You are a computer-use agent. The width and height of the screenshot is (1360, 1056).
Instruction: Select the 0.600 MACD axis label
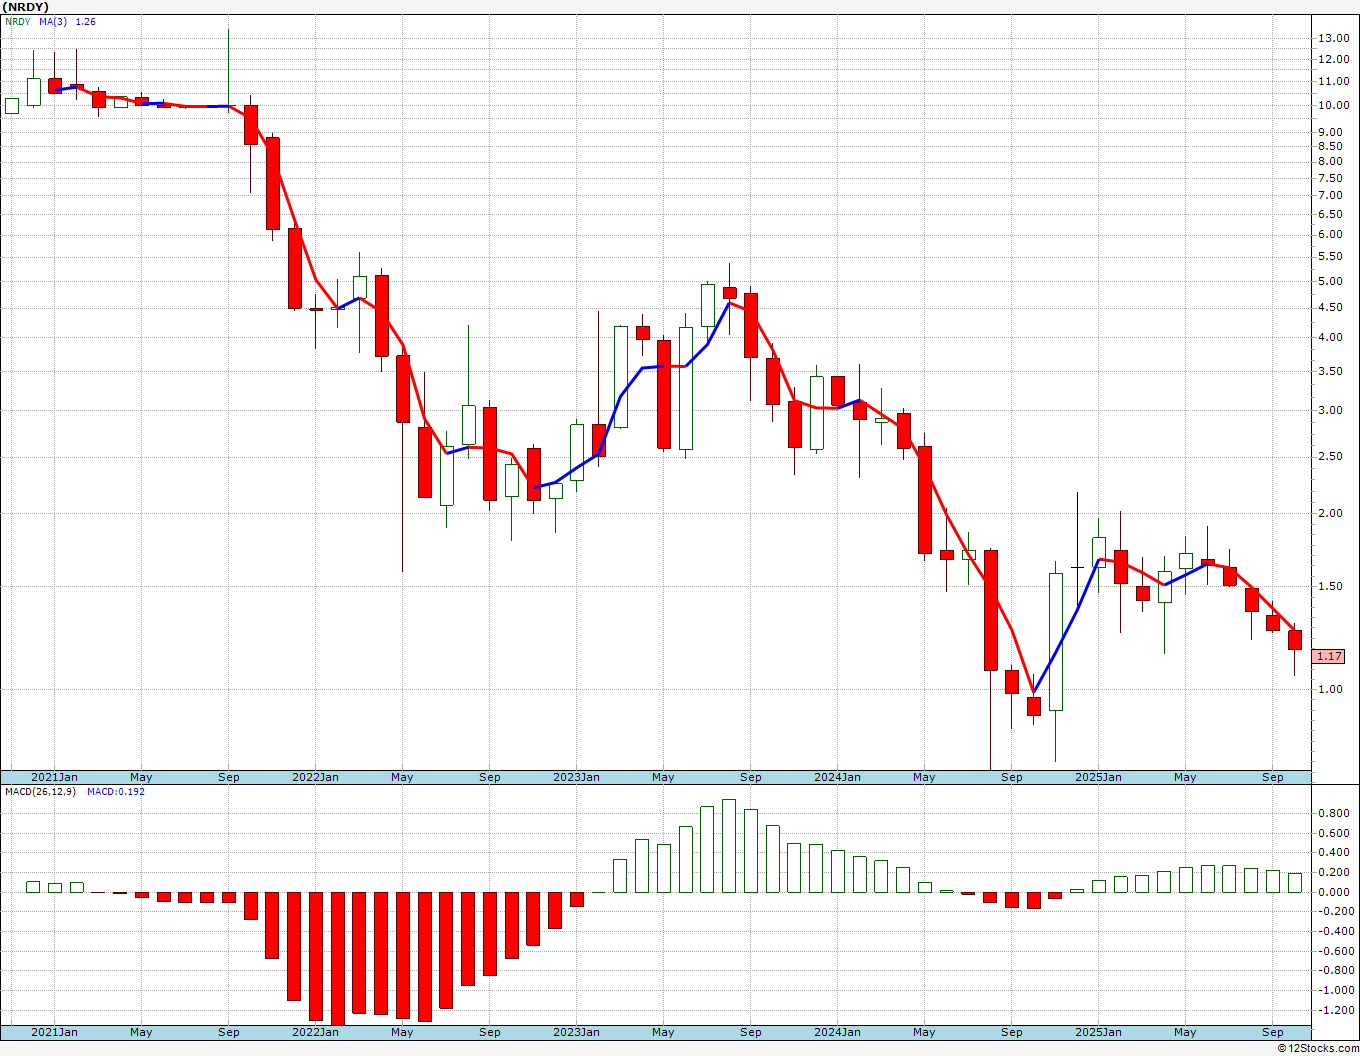click(x=1333, y=833)
